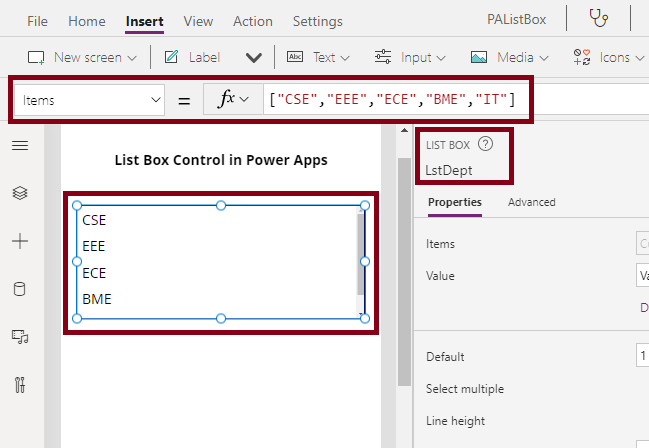Select CSE in the list box
649x448 pixels.
pos(94,220)
